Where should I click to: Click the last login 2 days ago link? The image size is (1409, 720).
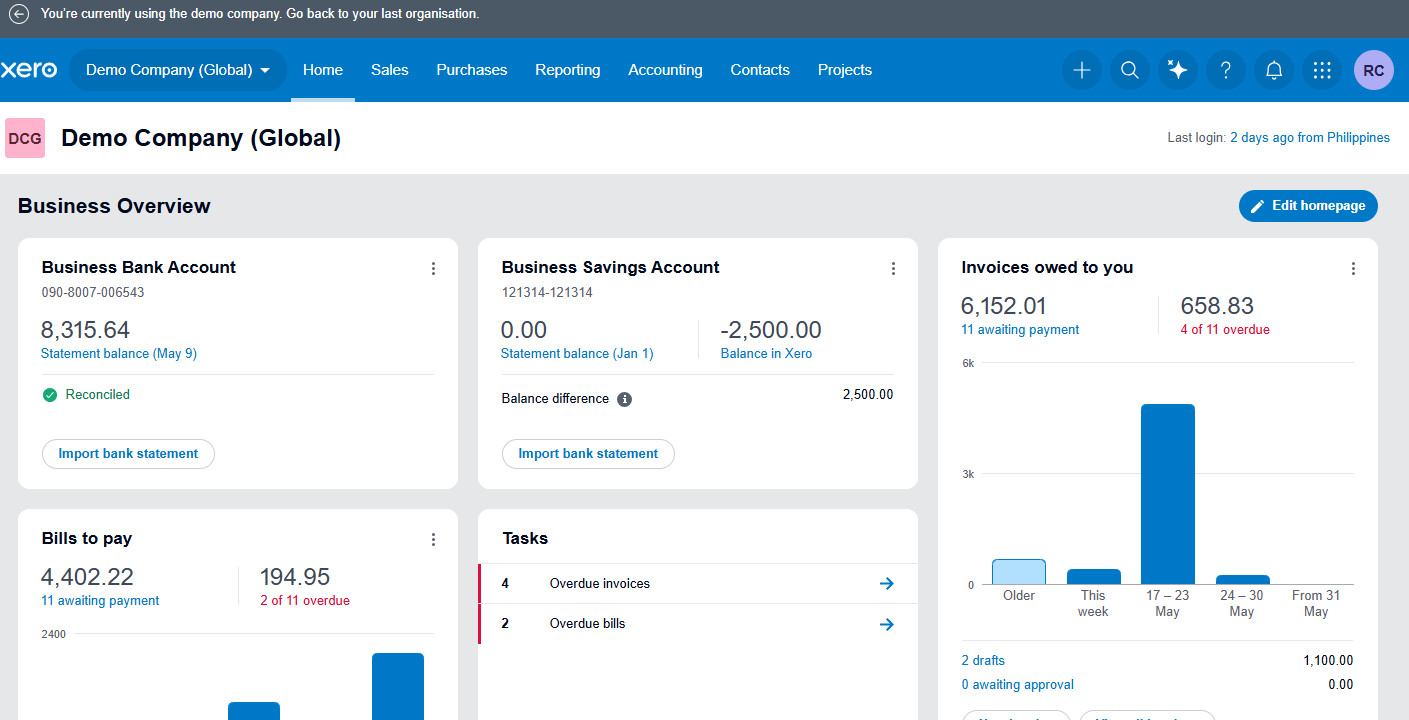click(1310, 138)
